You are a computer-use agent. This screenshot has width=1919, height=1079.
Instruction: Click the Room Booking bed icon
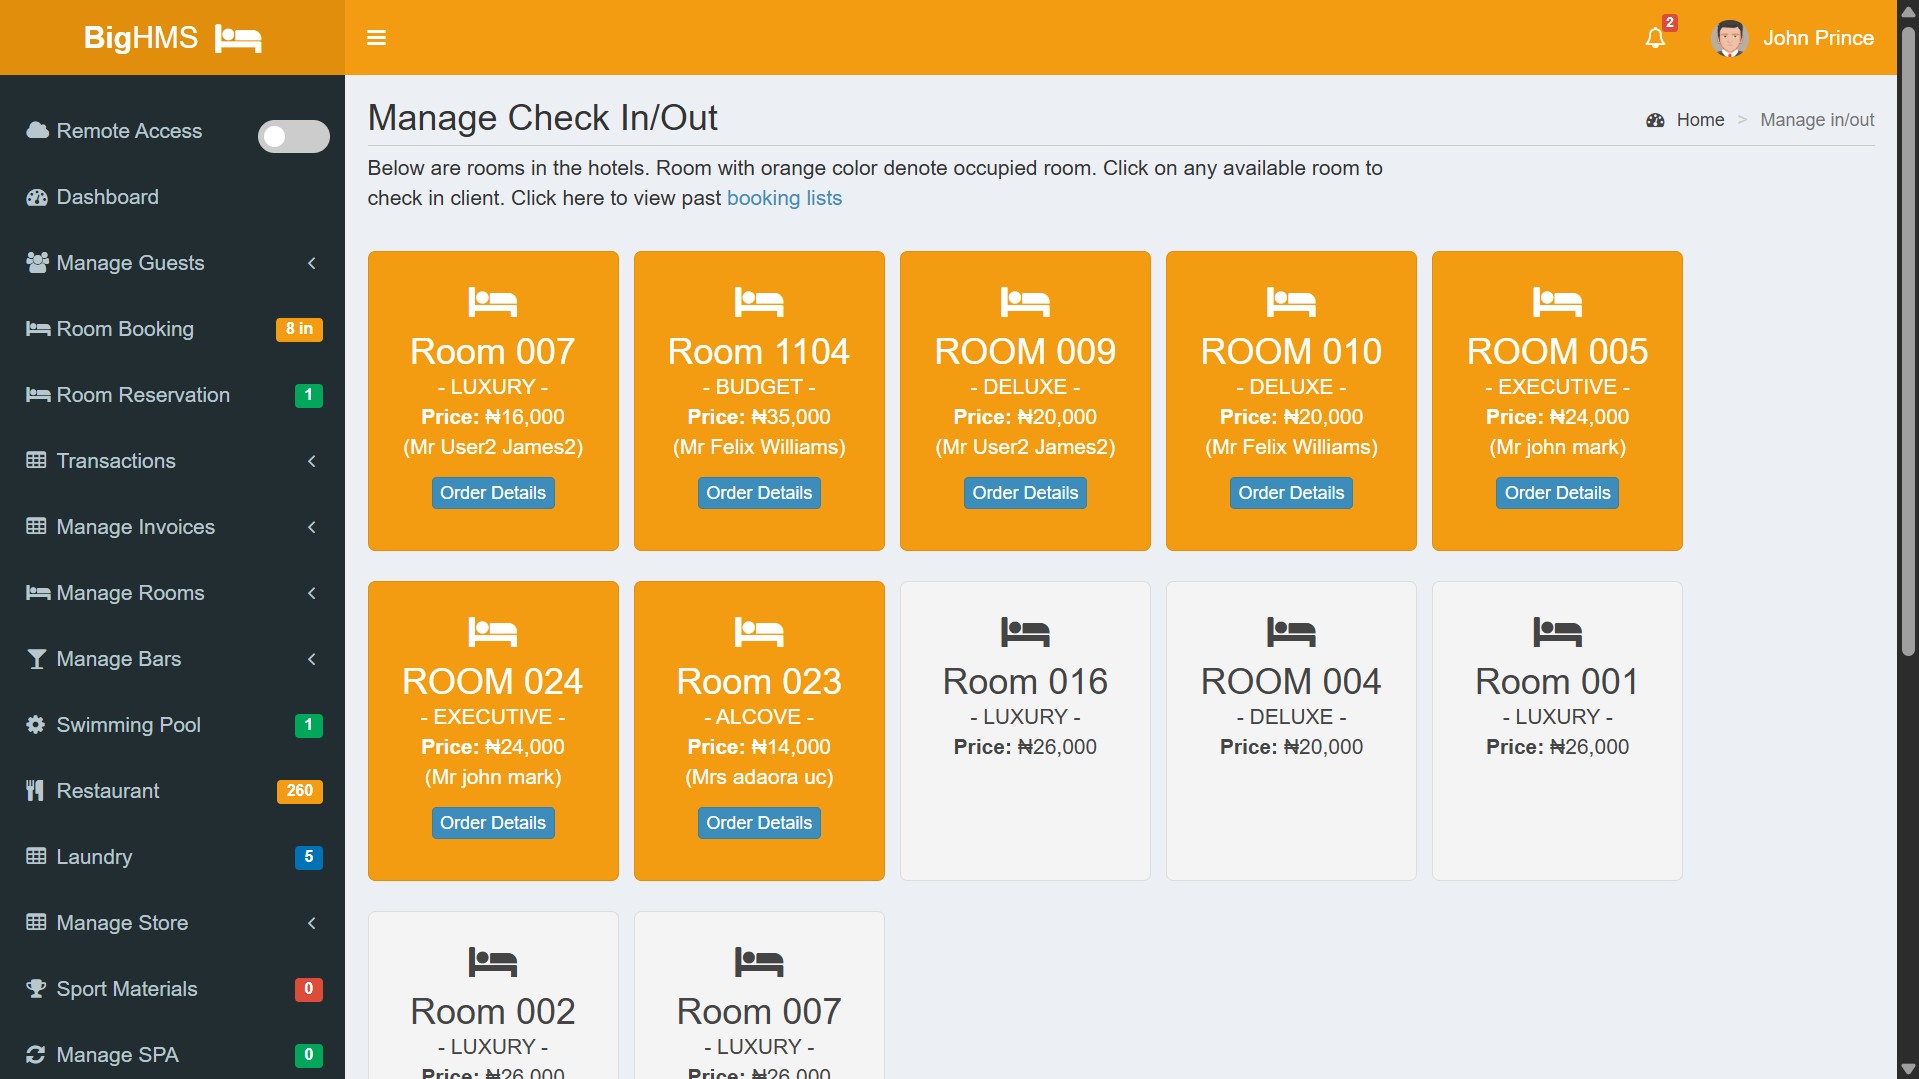tap(36, 328)
